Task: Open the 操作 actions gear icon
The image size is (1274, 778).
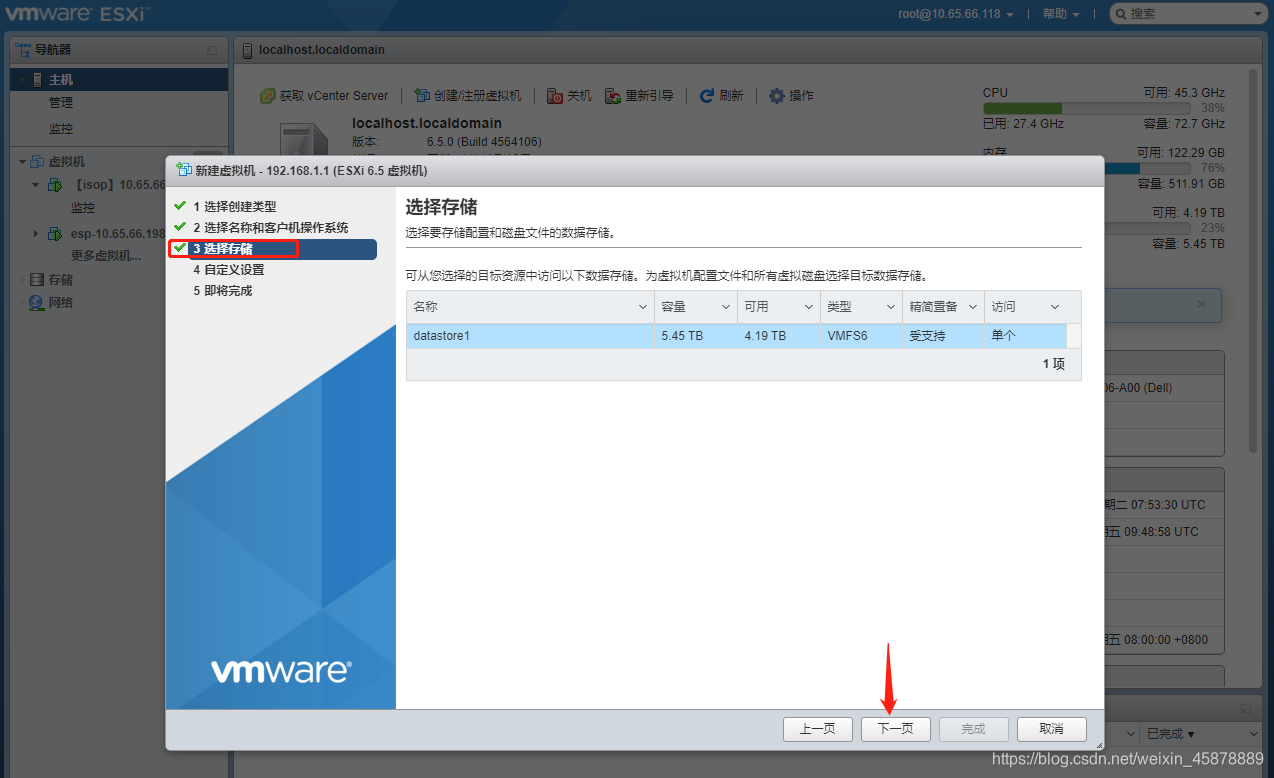Action: (777, 96)
